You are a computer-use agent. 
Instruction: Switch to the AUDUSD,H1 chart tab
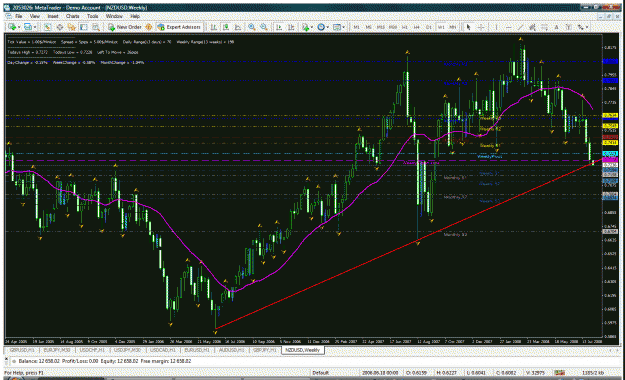pos(232,350)
